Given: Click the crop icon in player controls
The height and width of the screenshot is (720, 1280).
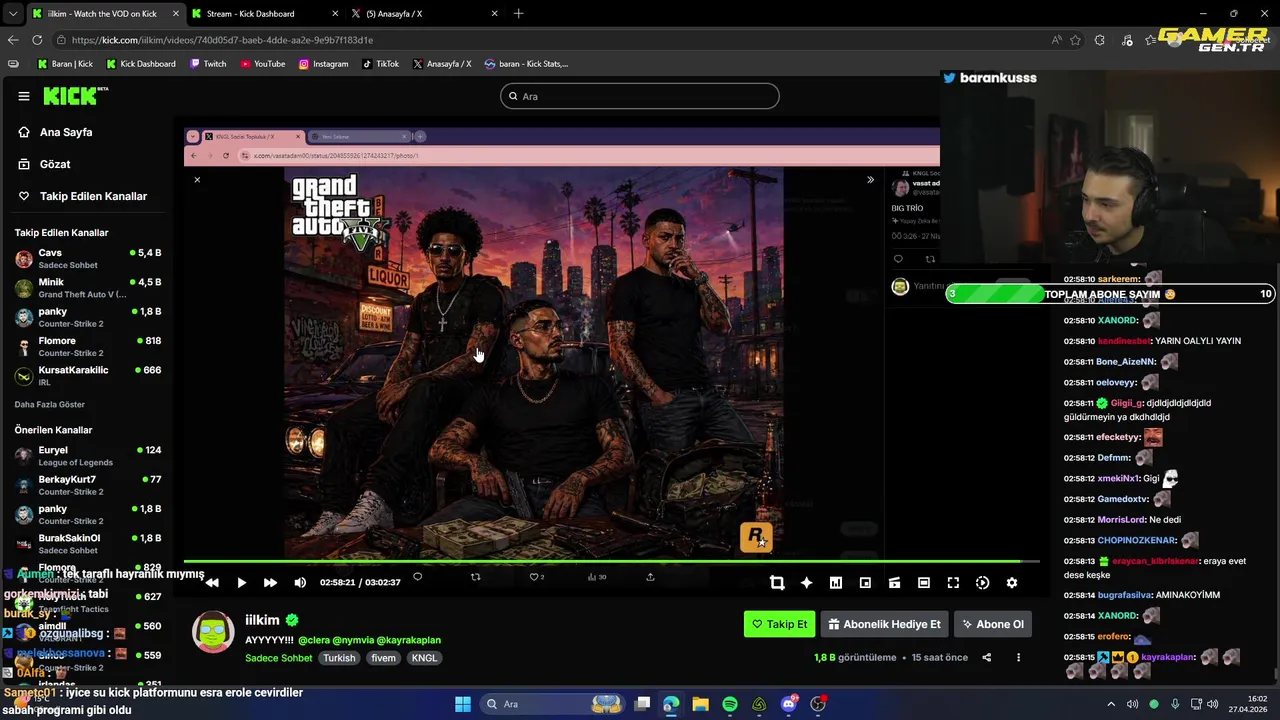Looking at the screenshot, I should (777, 582).
